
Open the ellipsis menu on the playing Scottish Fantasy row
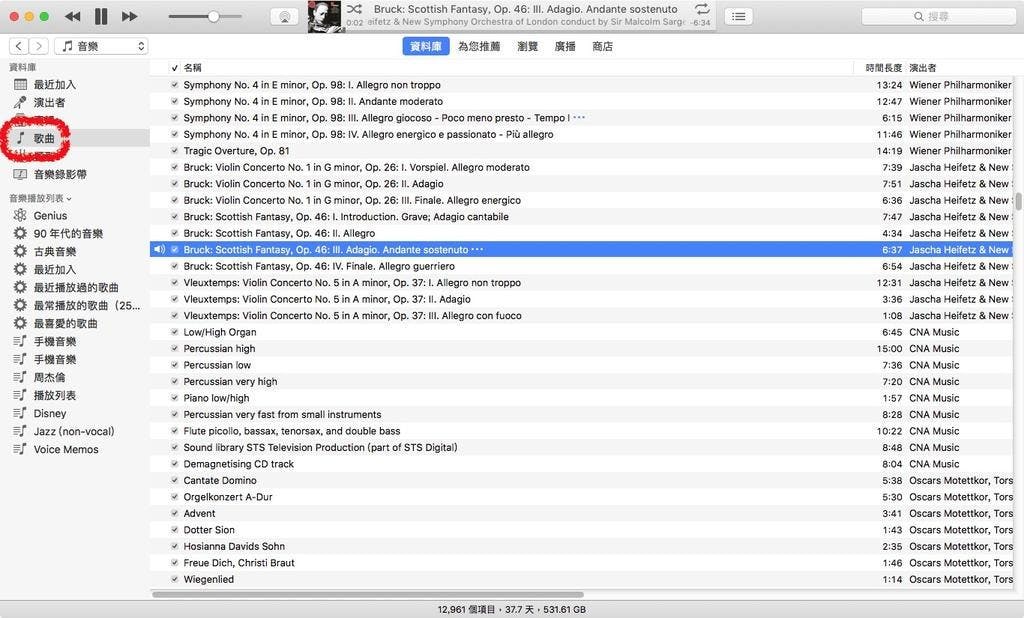pyautogui.click(x=477, y=249)
